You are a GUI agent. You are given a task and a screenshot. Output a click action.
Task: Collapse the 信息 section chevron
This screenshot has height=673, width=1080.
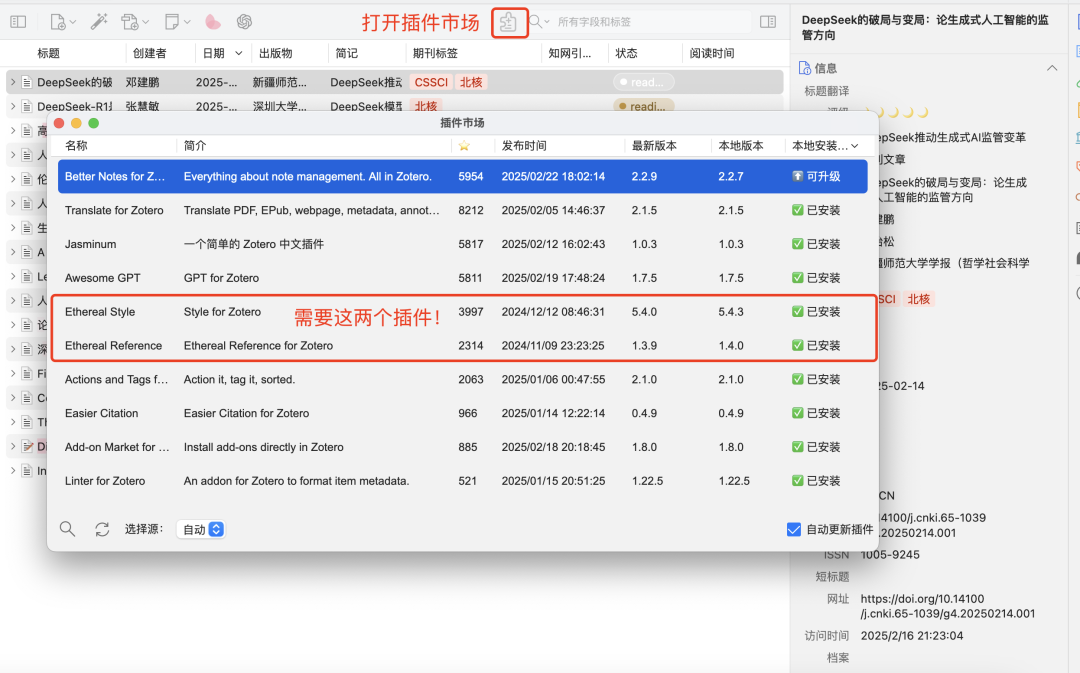pos(1052,68)
